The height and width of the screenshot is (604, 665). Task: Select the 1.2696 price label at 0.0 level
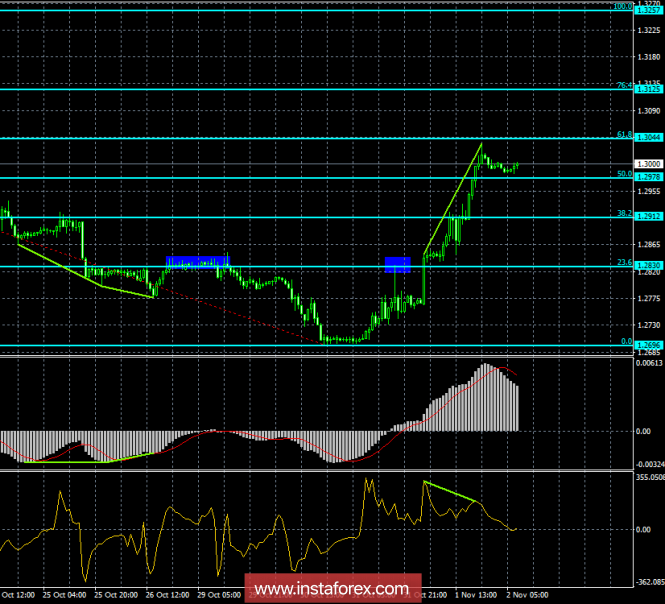click(648, 344)
